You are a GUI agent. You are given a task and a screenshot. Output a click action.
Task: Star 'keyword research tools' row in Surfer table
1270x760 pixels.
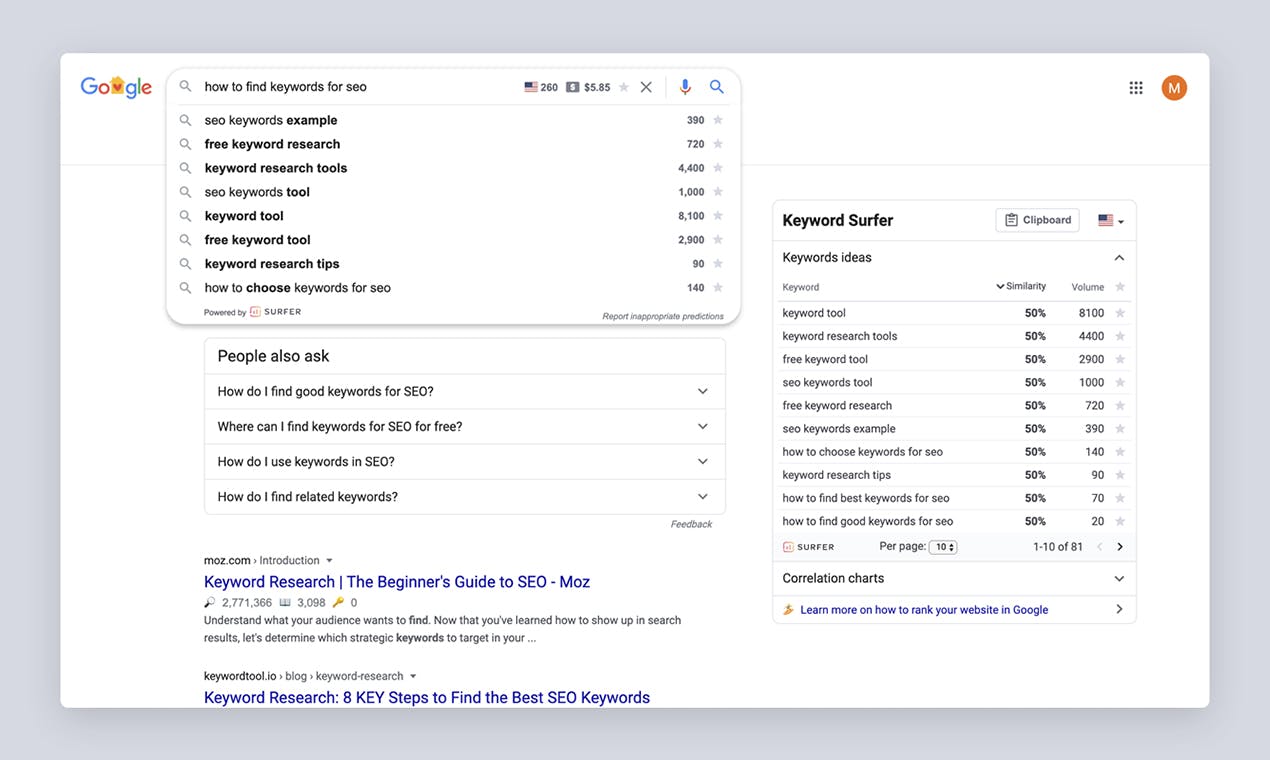tap(1120, 336)
